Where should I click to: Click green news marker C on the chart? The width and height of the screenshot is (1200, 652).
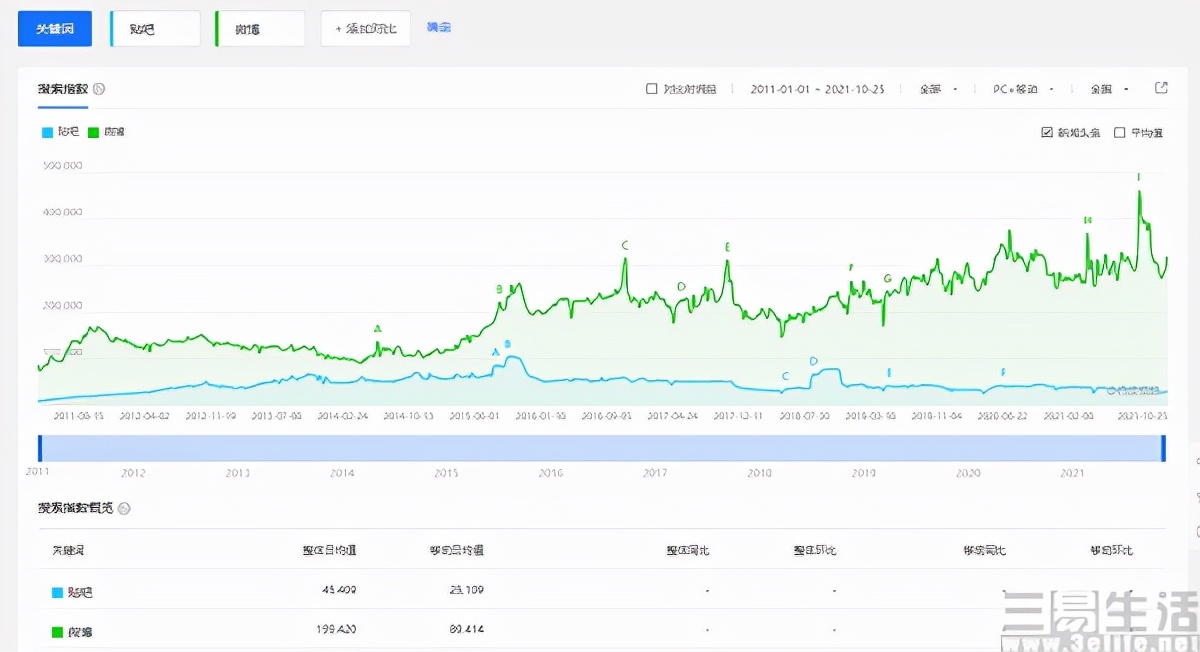click(625, 245)
